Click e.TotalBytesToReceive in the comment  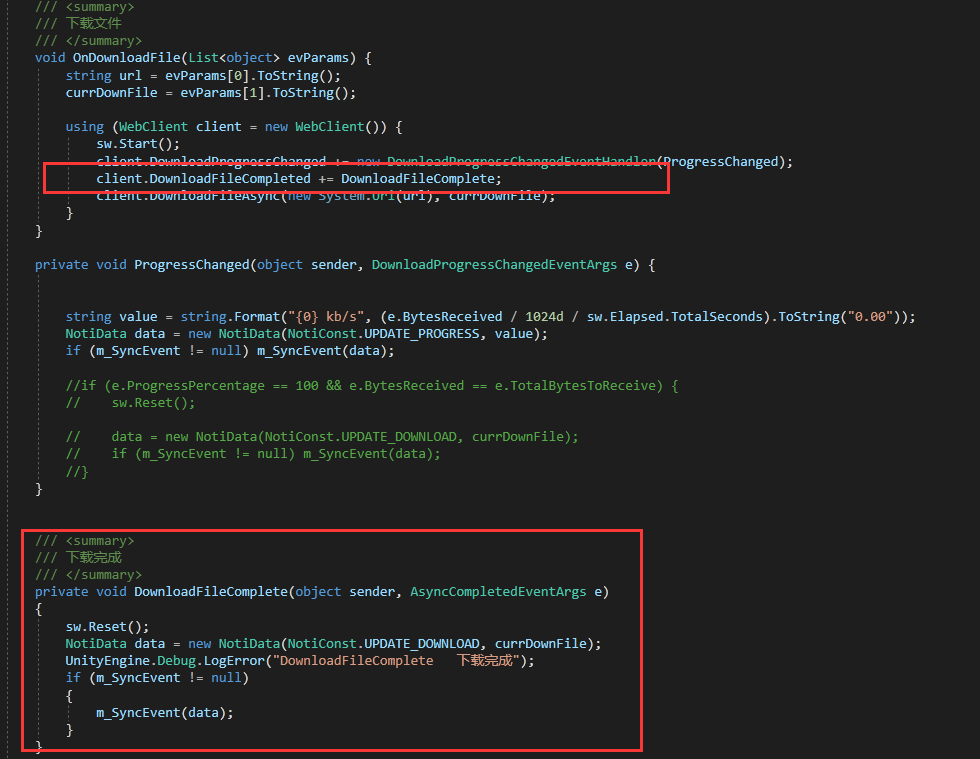(x=574, y=386)
